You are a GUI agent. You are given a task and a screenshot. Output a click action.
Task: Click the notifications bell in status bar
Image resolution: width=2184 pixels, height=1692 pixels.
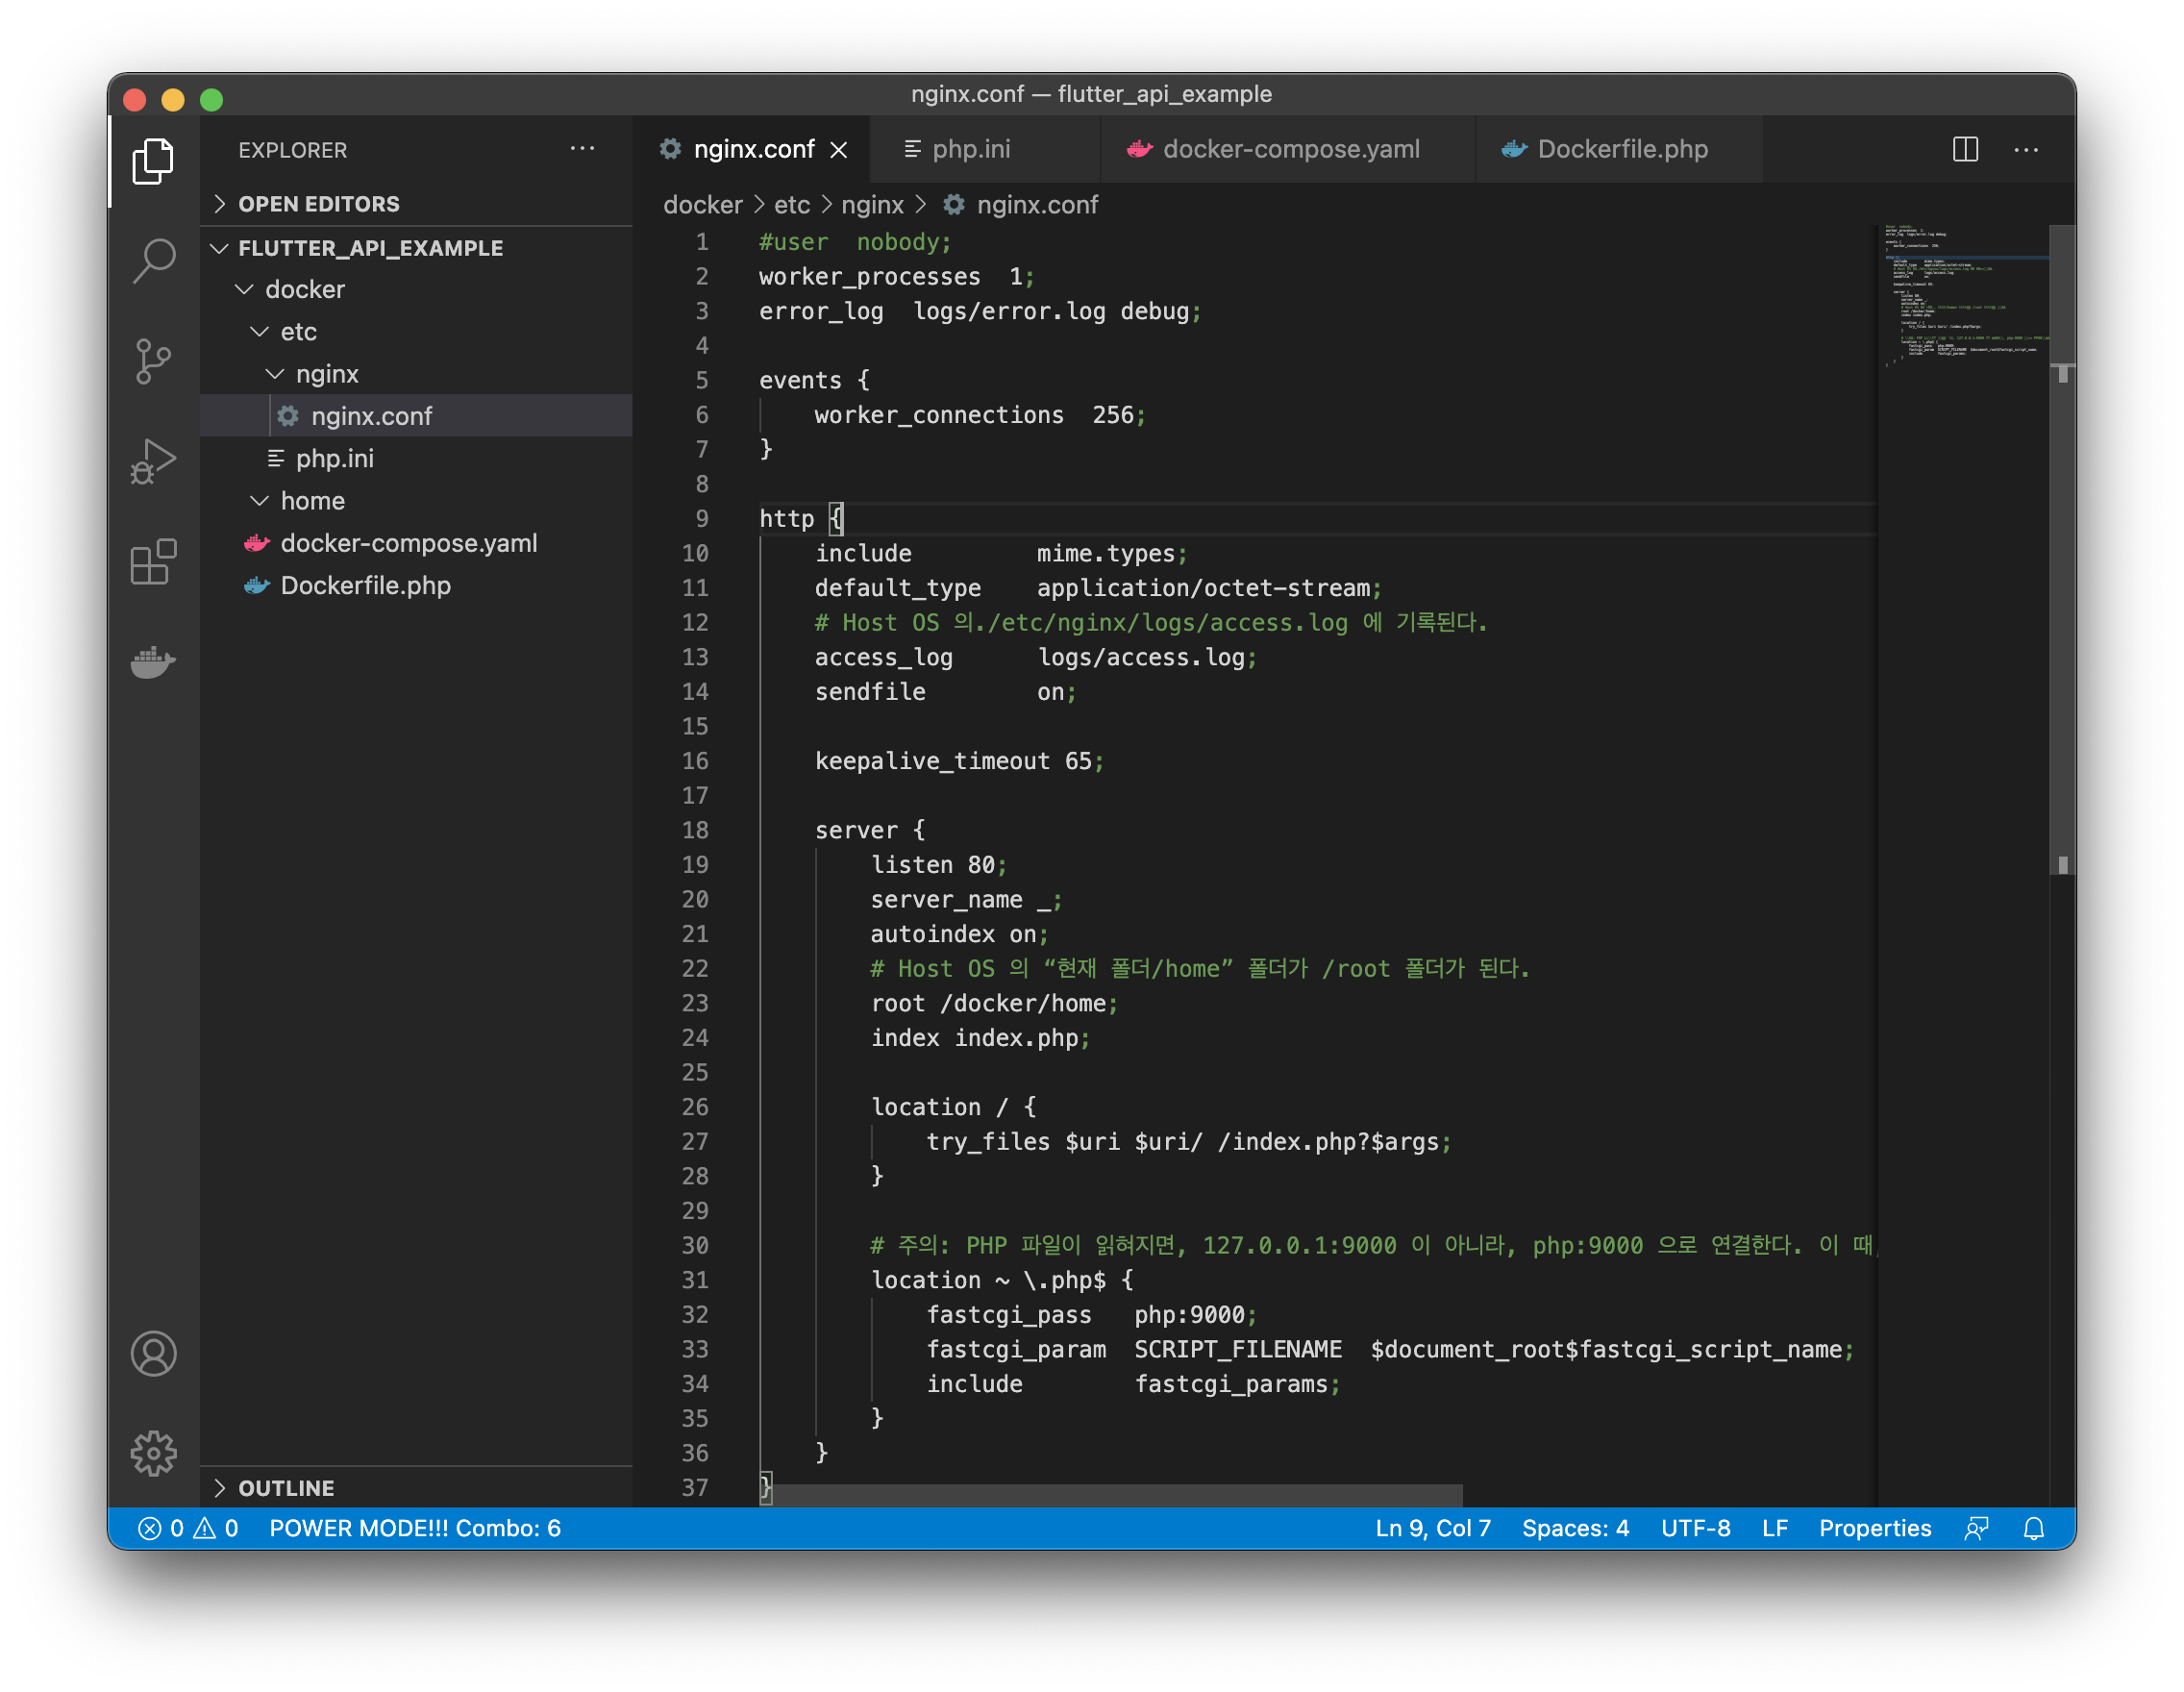(2033, 1528)
